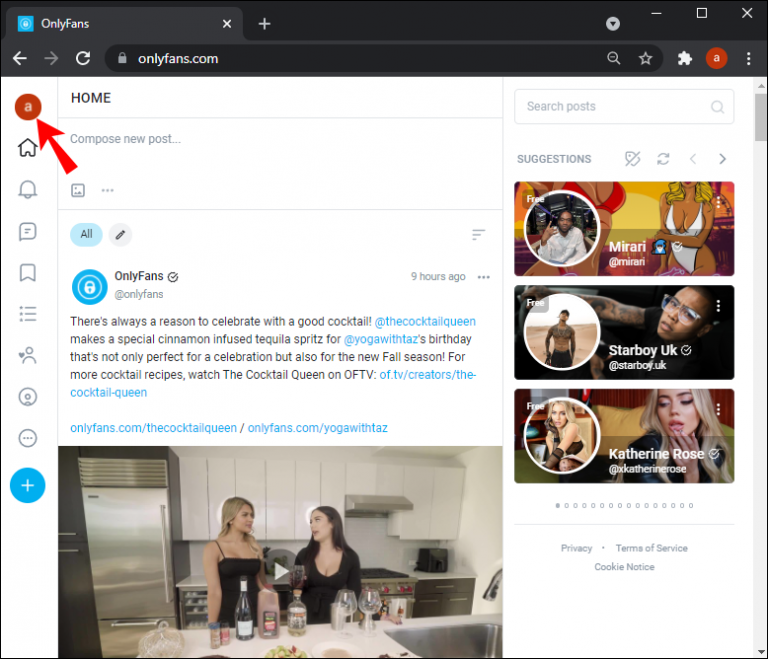Open Katherine Rose suggestion card
Viewport: 768px width, 659px height.
624,436
